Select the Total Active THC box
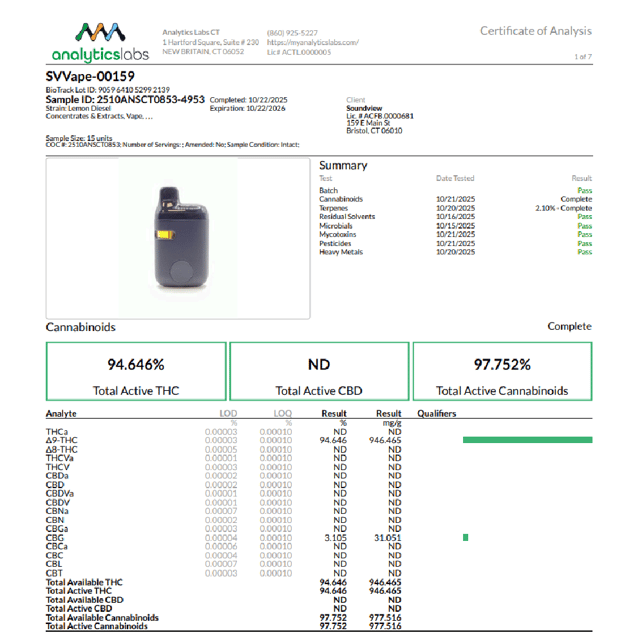The height and width of the screenshot is (644, 644). 136,371
